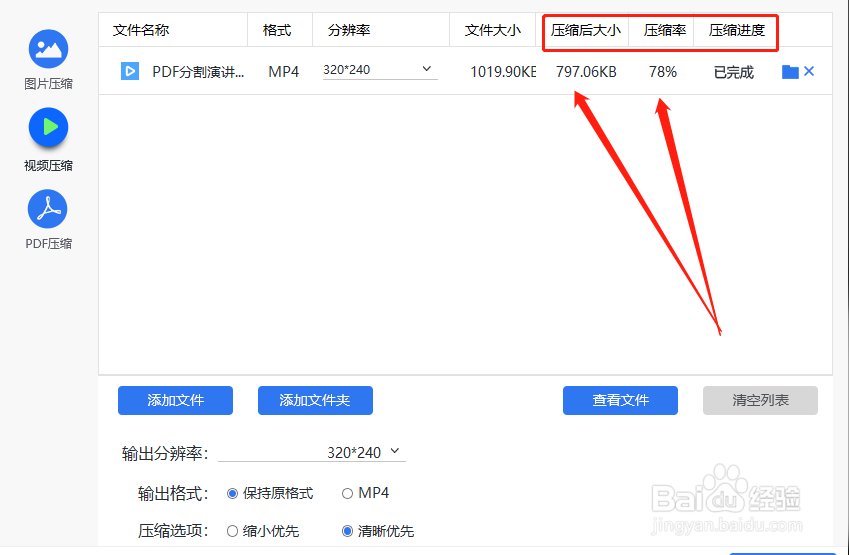This screenshot has width=849, height=555.
Task: Remove the PDF分割演讲 file from list
Action: 809,71
